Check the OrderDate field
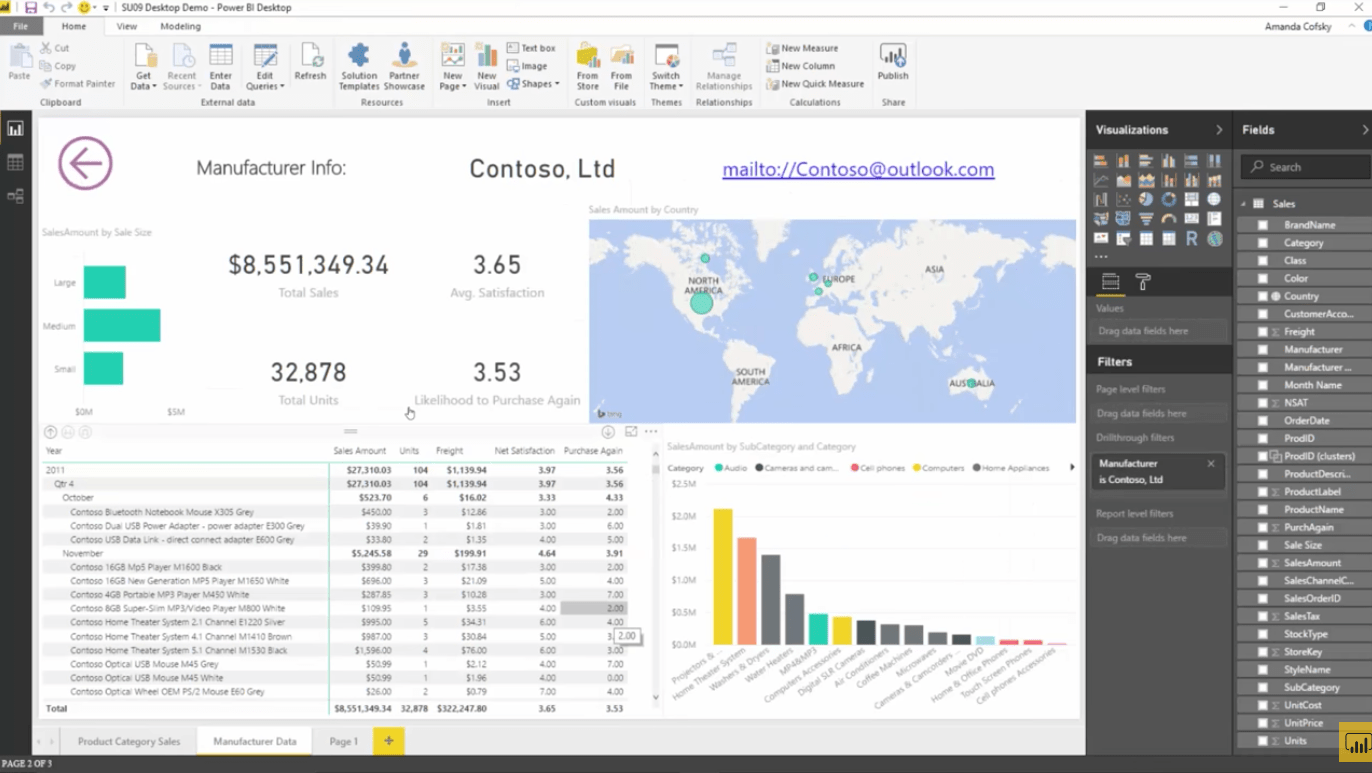This screenshot has height=773, width=1372. click(1263, 421)
